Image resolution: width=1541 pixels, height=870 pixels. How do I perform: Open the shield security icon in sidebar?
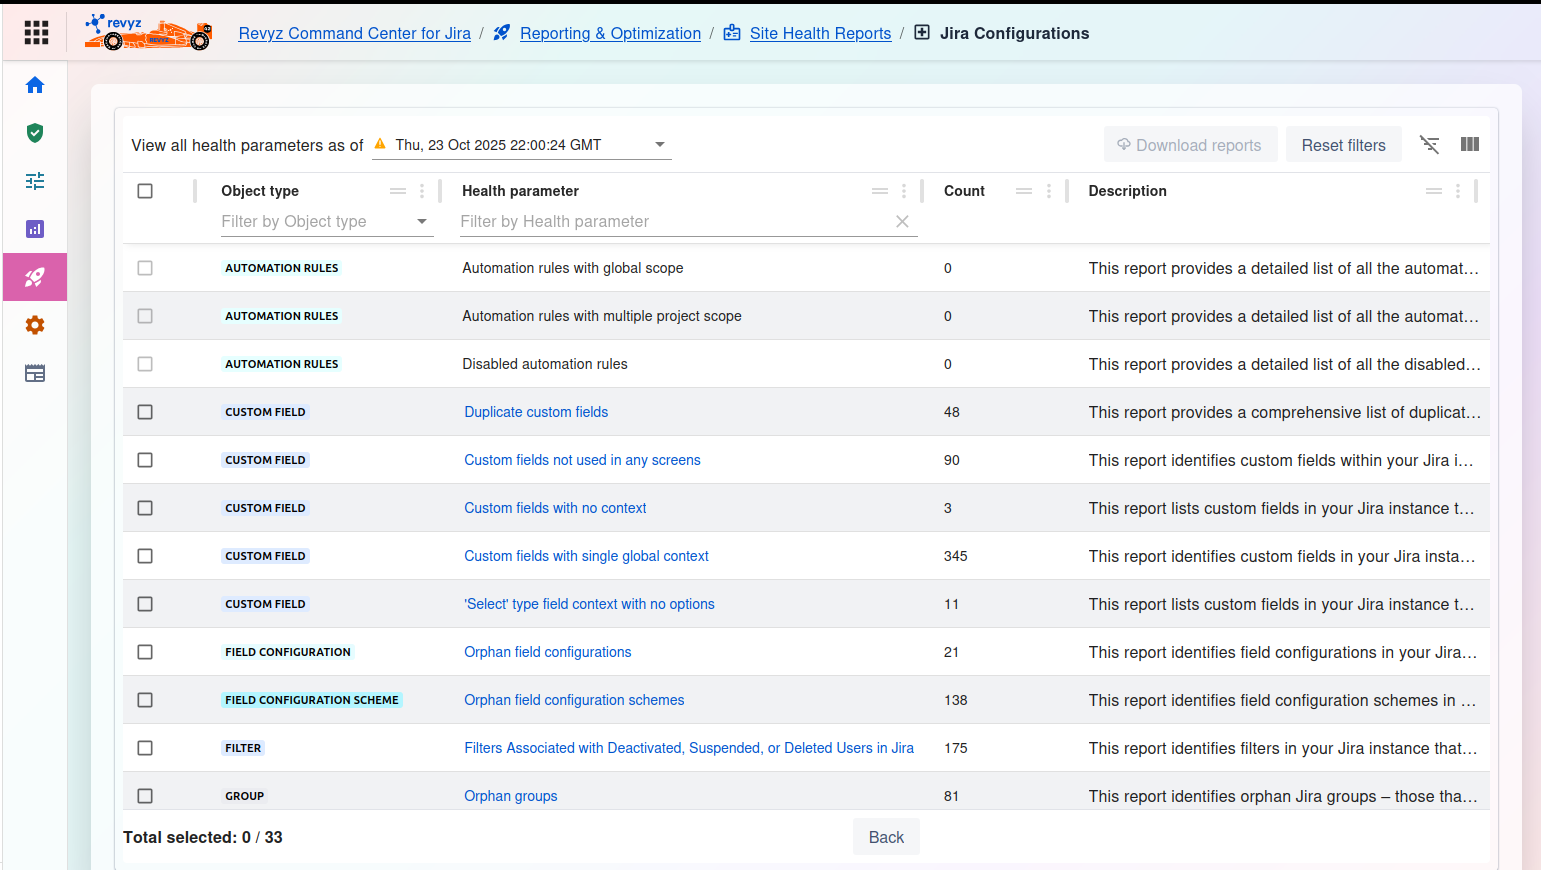(35, 133)
